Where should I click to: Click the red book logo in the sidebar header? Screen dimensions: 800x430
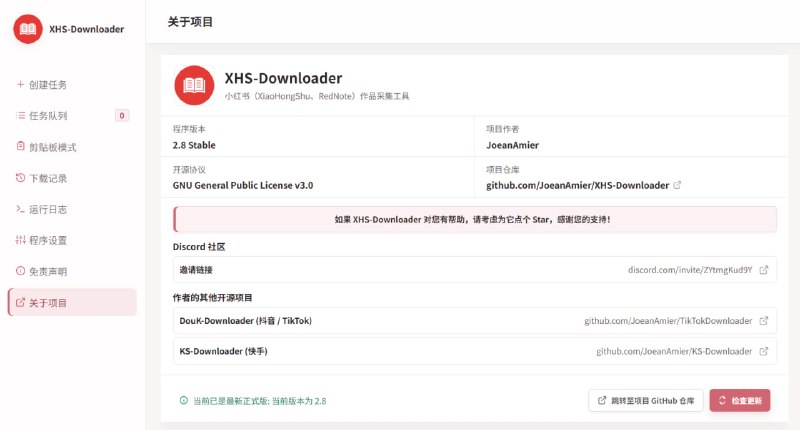click(x=28, y=29)
